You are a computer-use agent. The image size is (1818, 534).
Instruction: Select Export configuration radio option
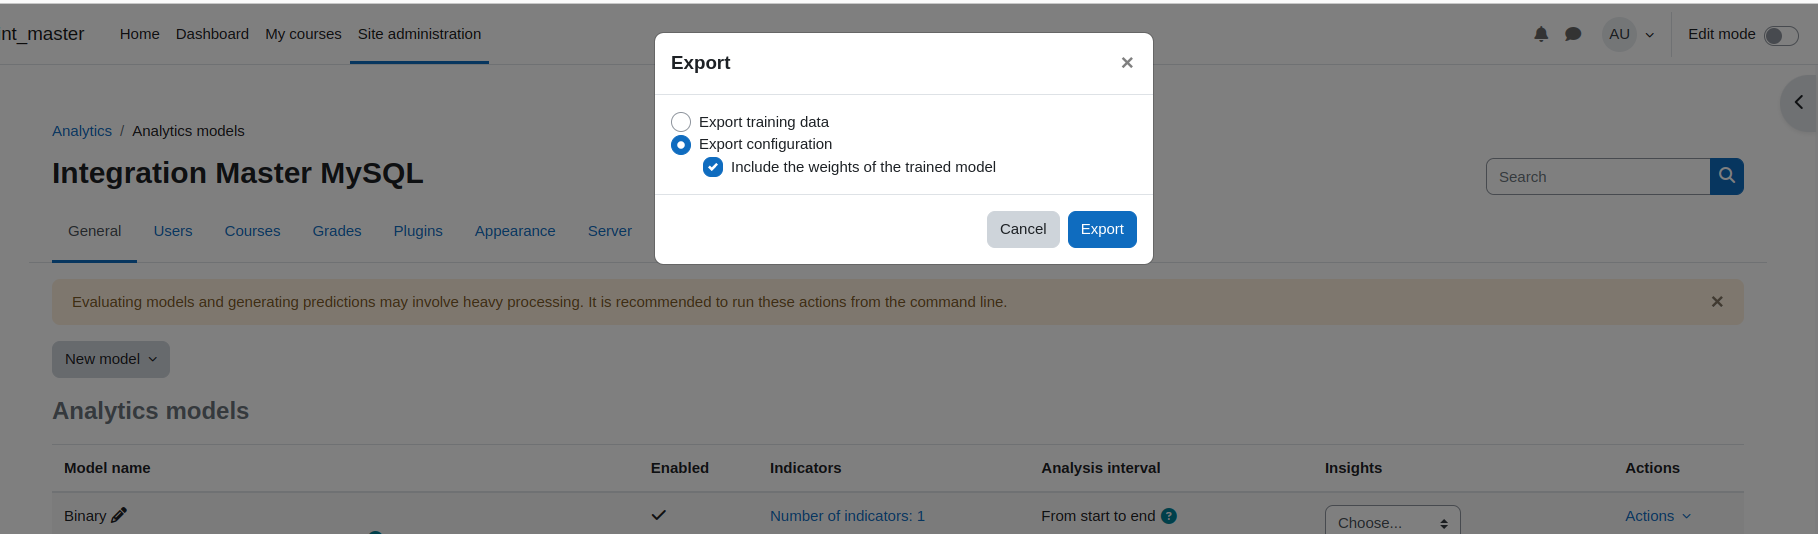point(681,145)
